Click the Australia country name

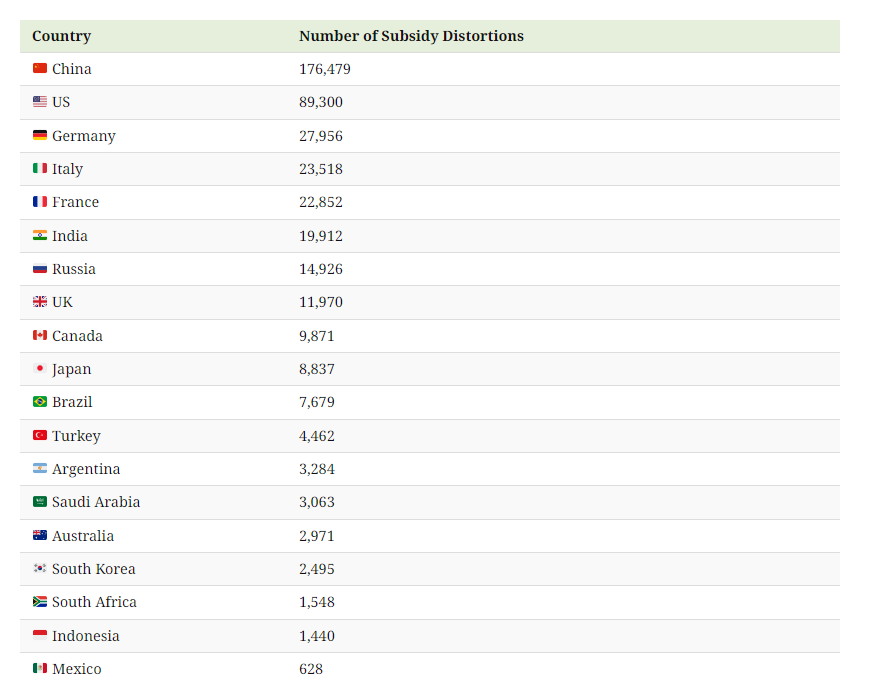[x=83, y=536]
